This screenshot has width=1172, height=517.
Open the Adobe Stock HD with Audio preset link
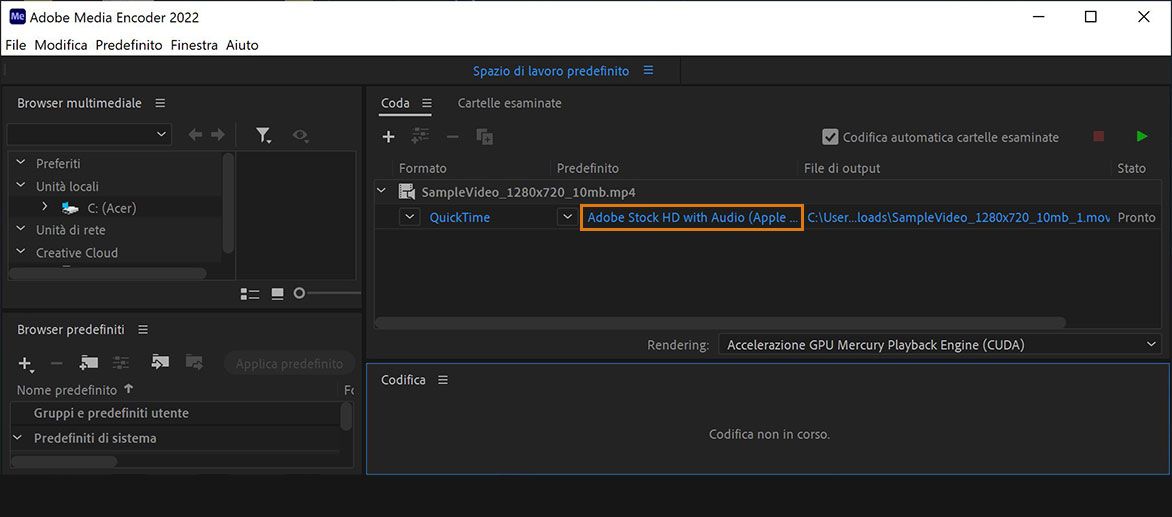point(691,217)
